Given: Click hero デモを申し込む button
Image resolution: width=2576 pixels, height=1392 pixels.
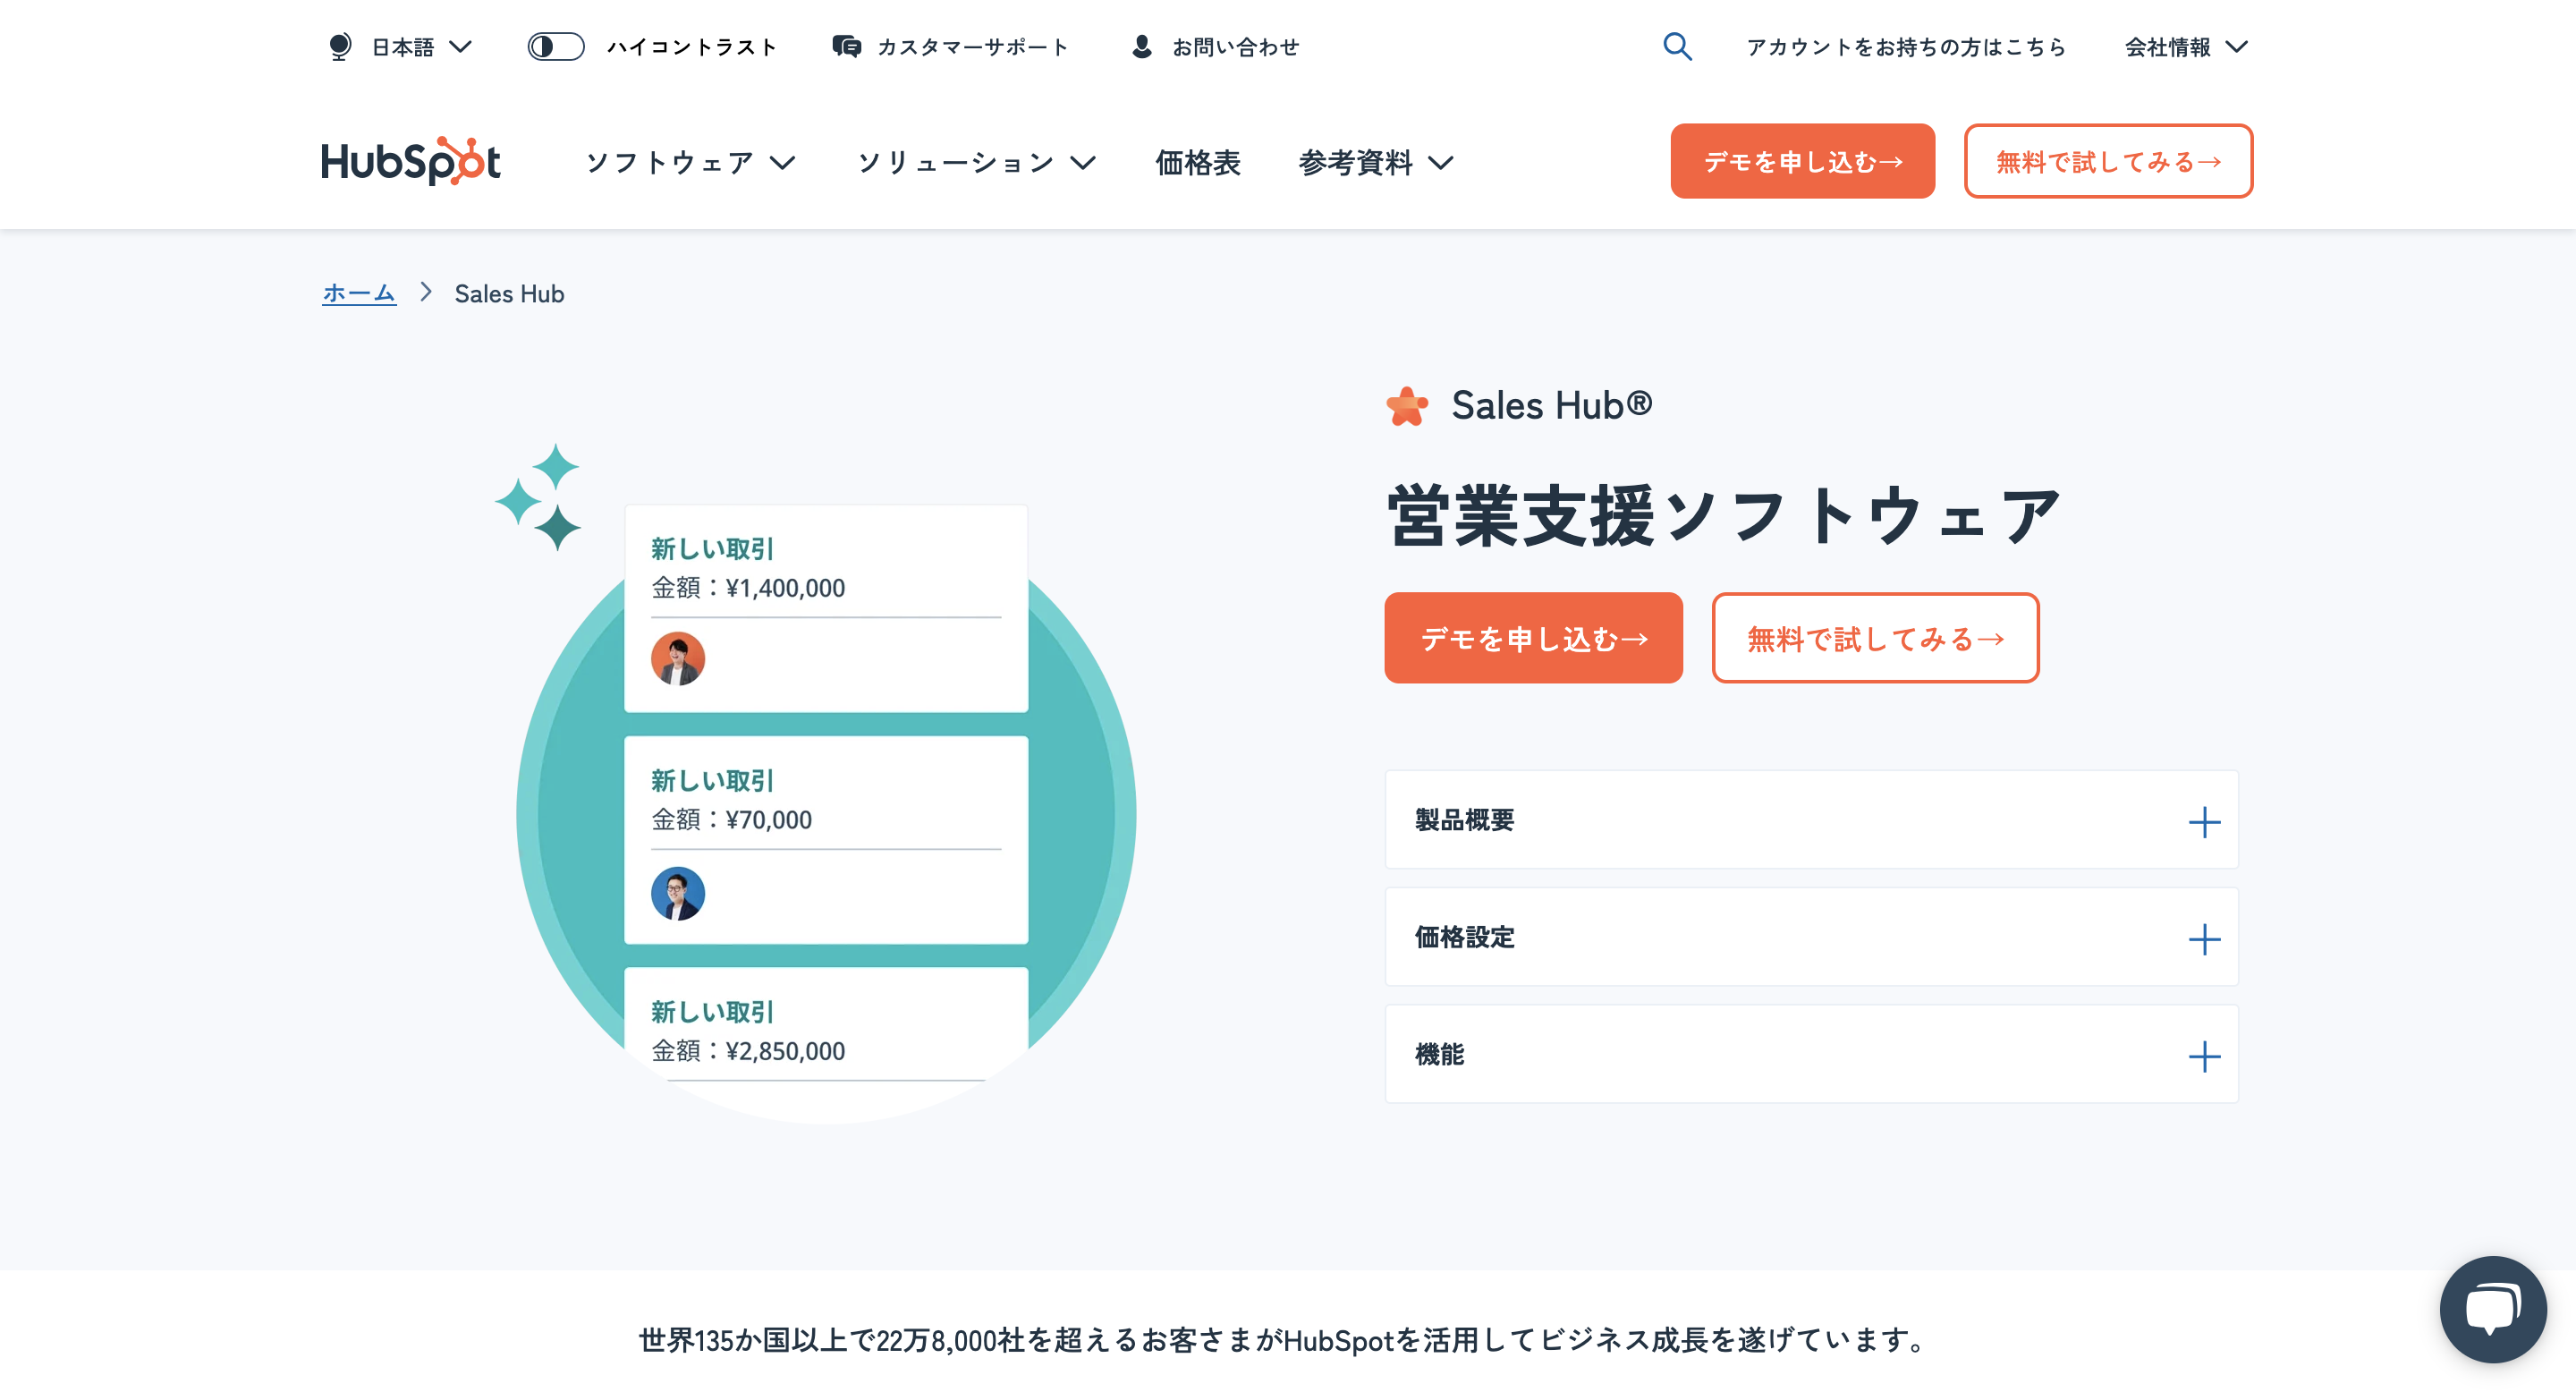Looking at the screenshot, I should 1533,638.
